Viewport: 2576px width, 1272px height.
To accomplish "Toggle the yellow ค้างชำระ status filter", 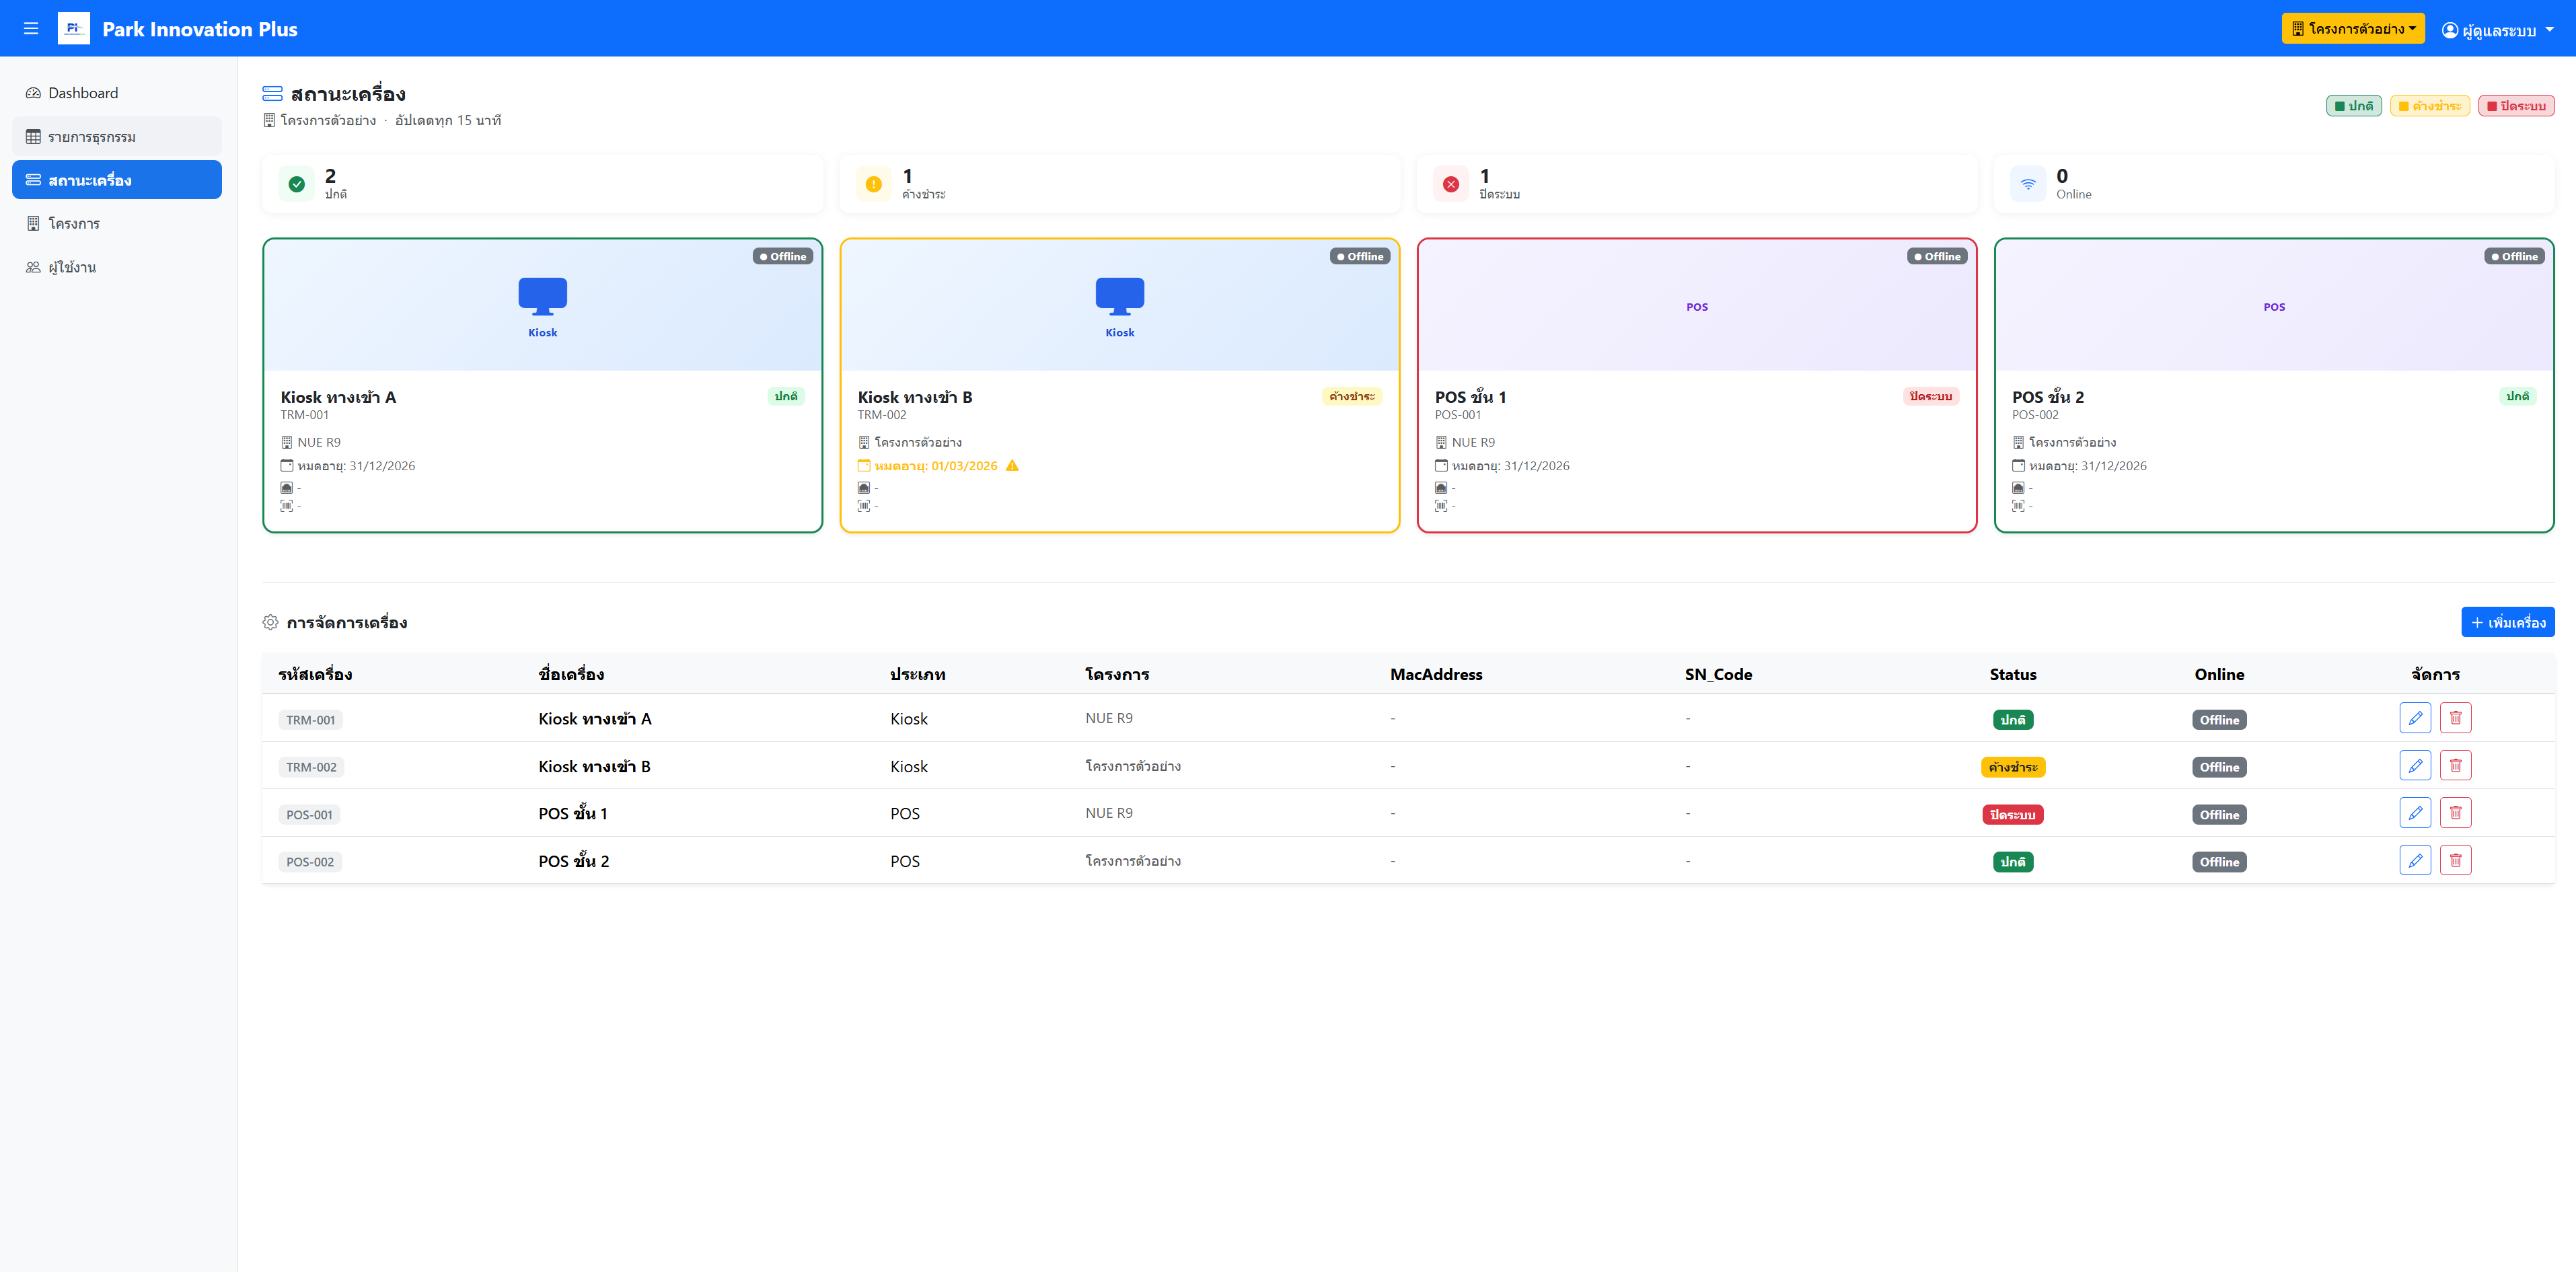I will click(2430, 104).
